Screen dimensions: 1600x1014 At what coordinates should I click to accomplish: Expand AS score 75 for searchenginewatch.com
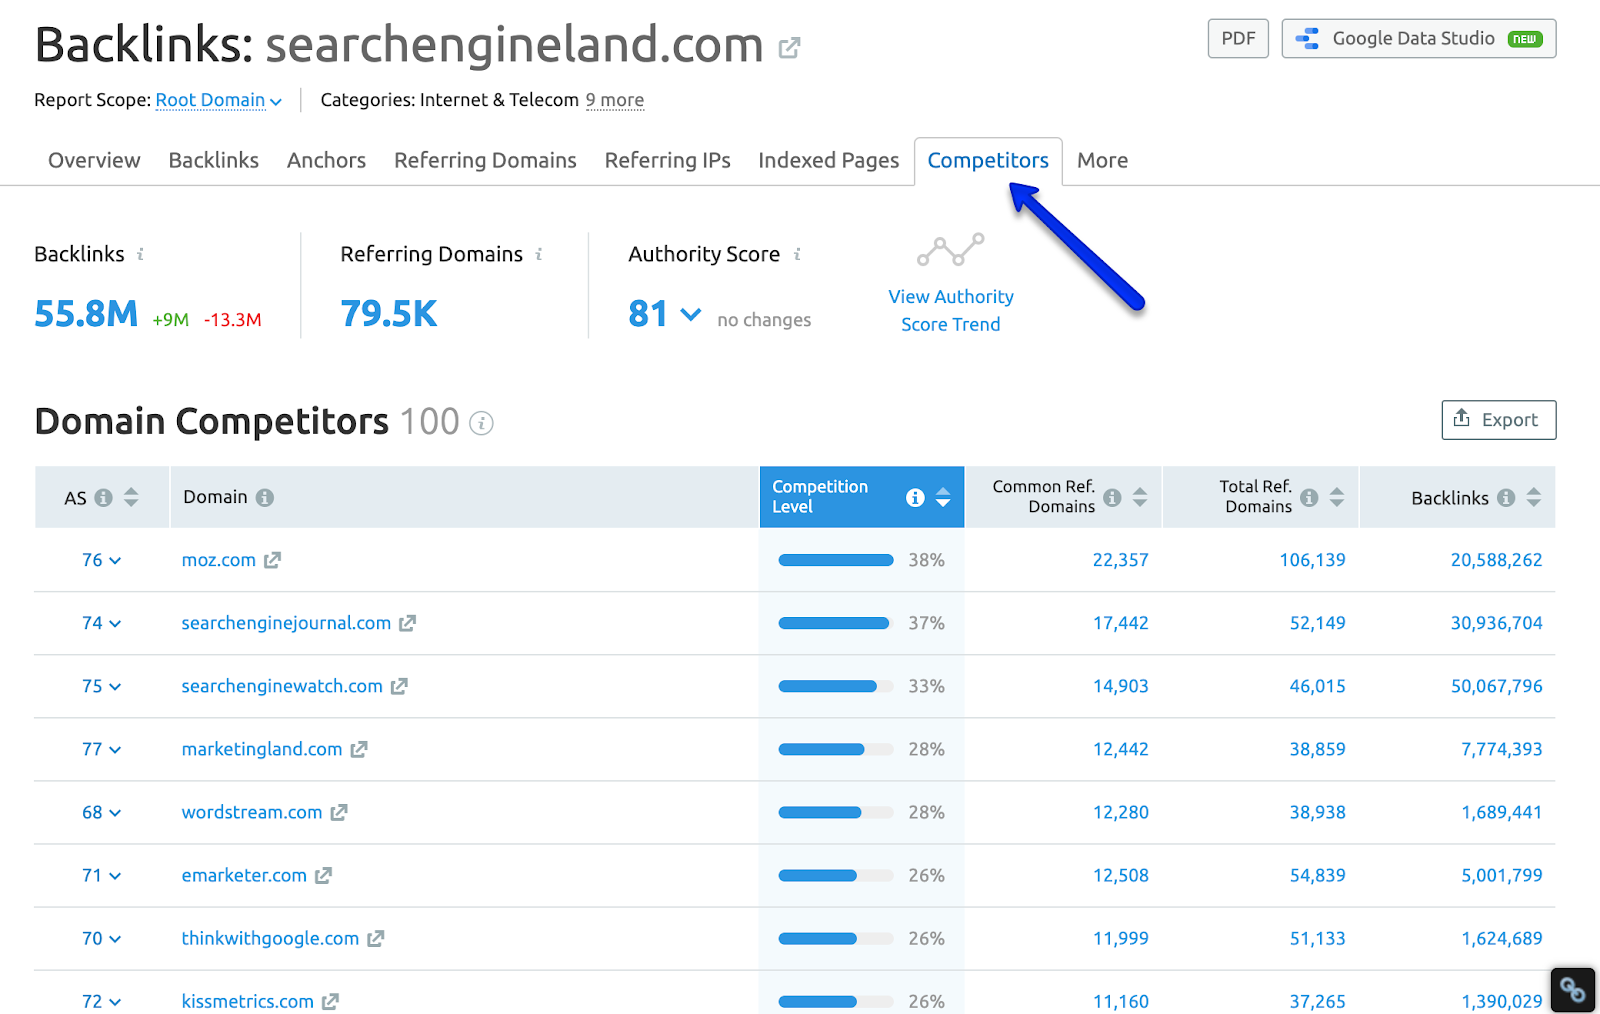click(102, 686)
